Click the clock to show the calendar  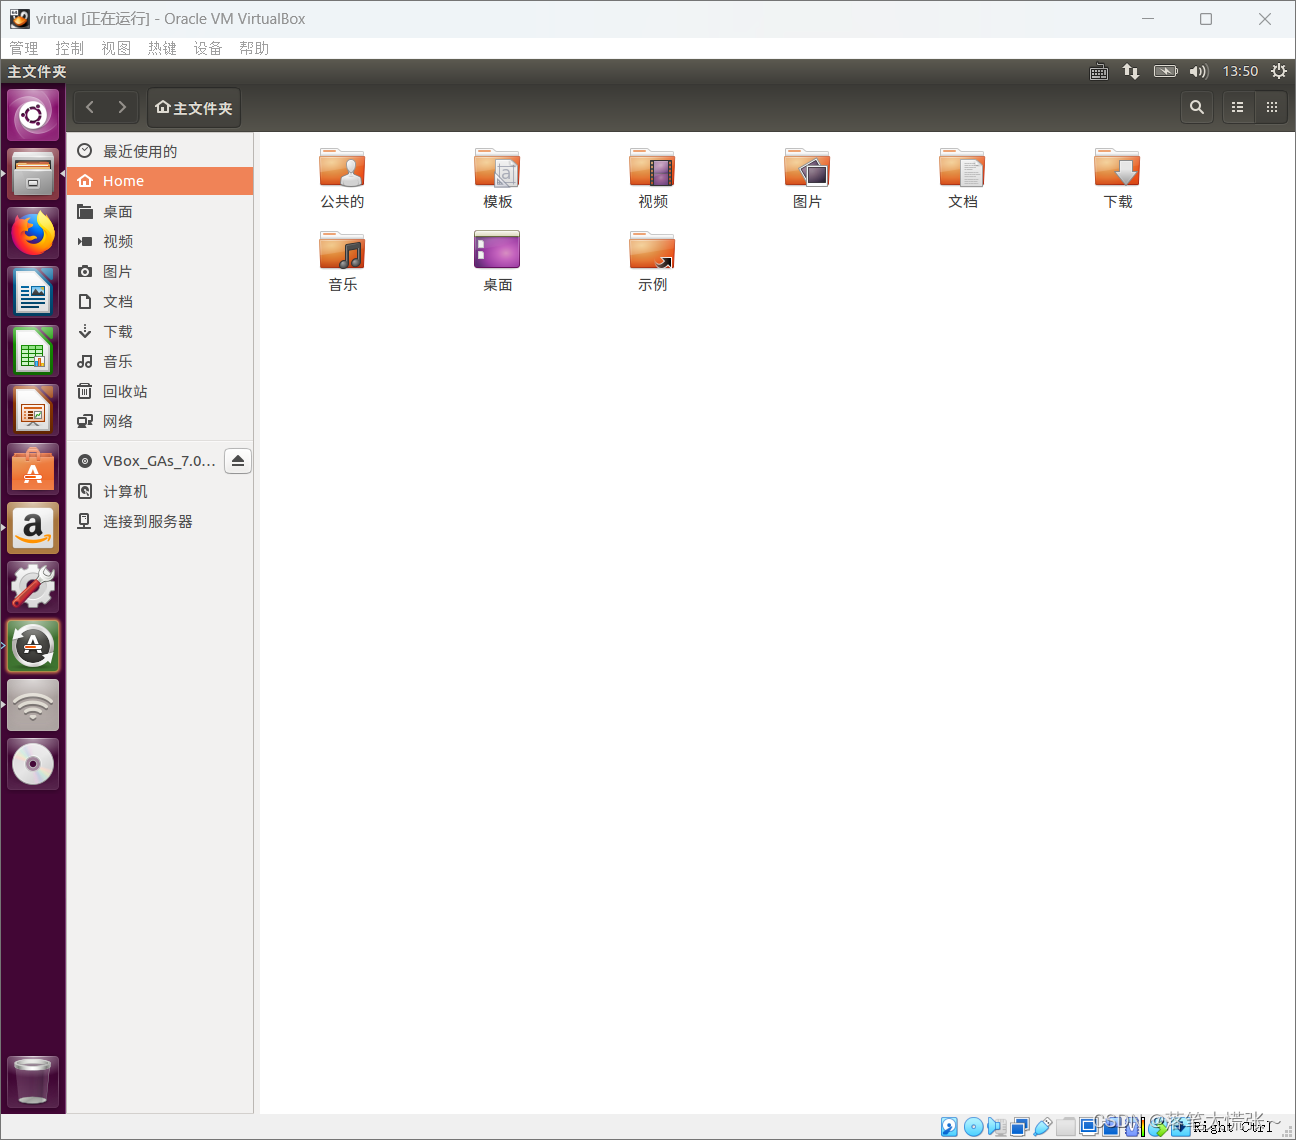click(1240, 71)
